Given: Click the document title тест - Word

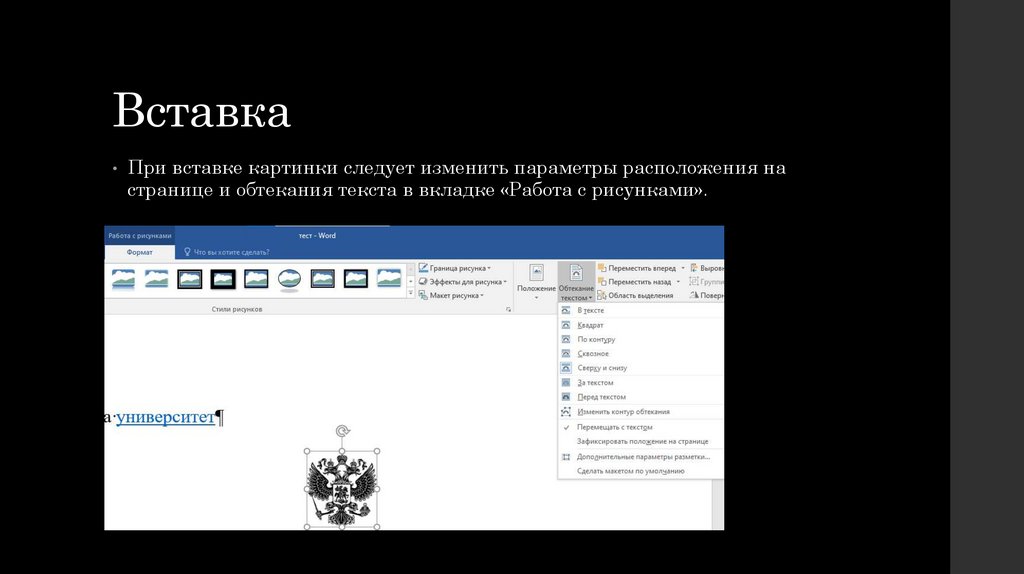Looking at the screenshot, I should (317, 236).
